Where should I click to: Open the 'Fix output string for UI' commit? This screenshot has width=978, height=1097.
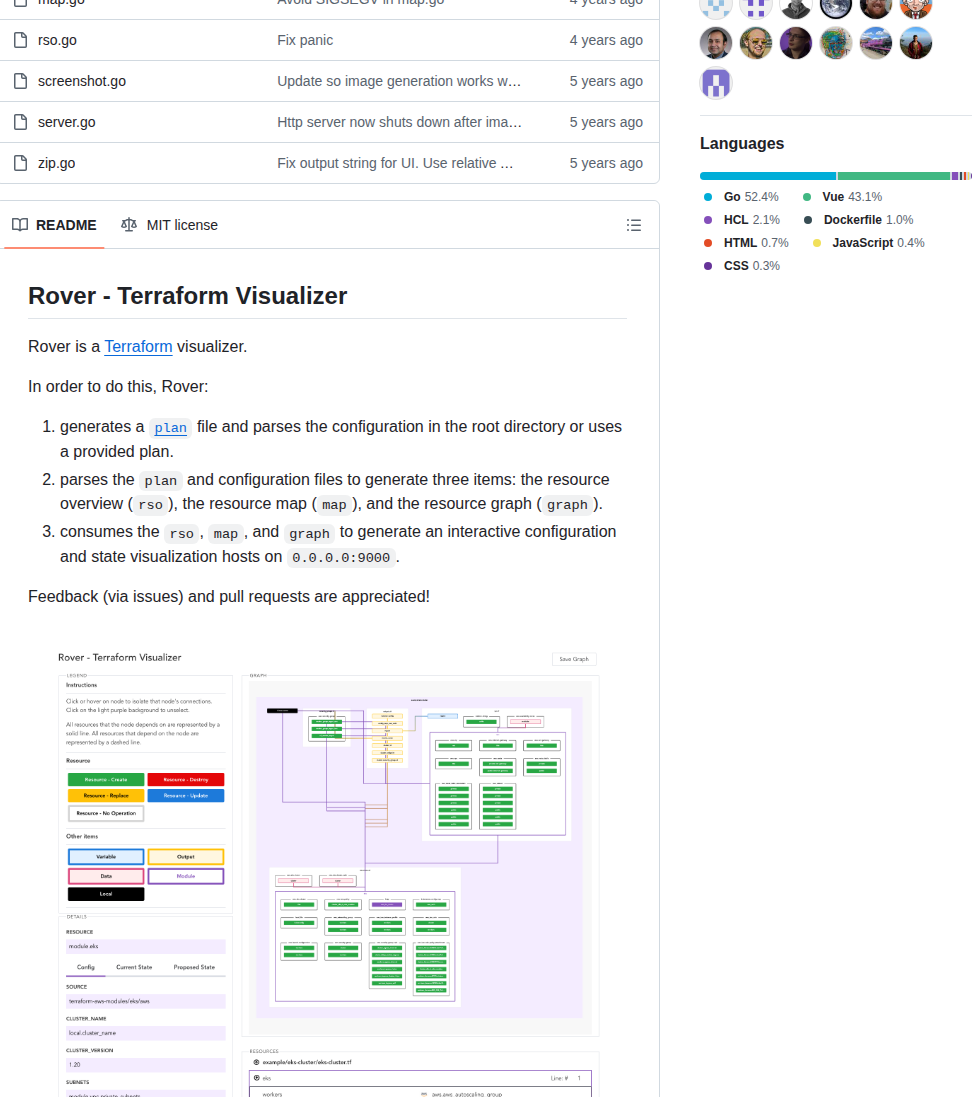(x=395, y=163)
